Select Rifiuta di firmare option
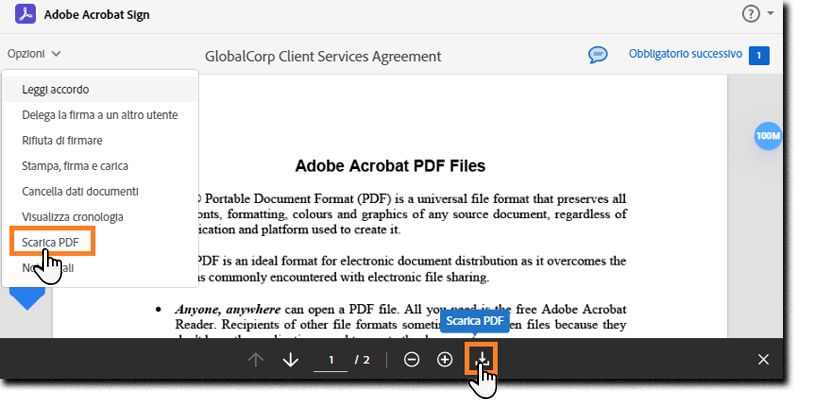This screenshot has height=401, width=829. (x=100, y=140)
